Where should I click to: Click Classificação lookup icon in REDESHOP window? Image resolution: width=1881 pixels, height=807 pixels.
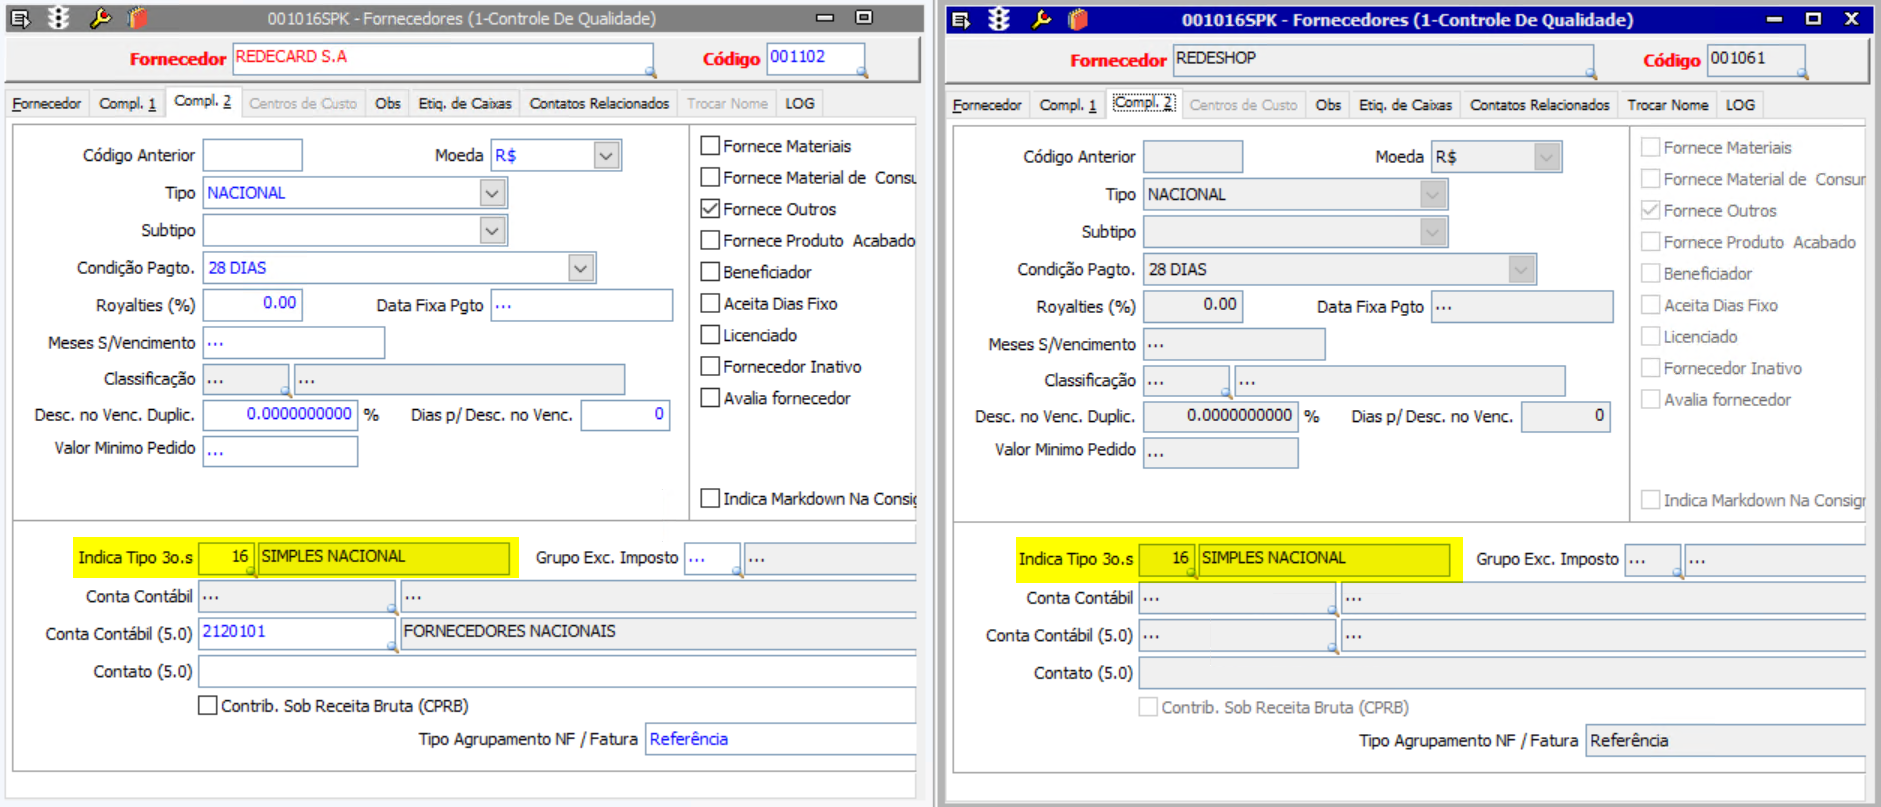1226,392
